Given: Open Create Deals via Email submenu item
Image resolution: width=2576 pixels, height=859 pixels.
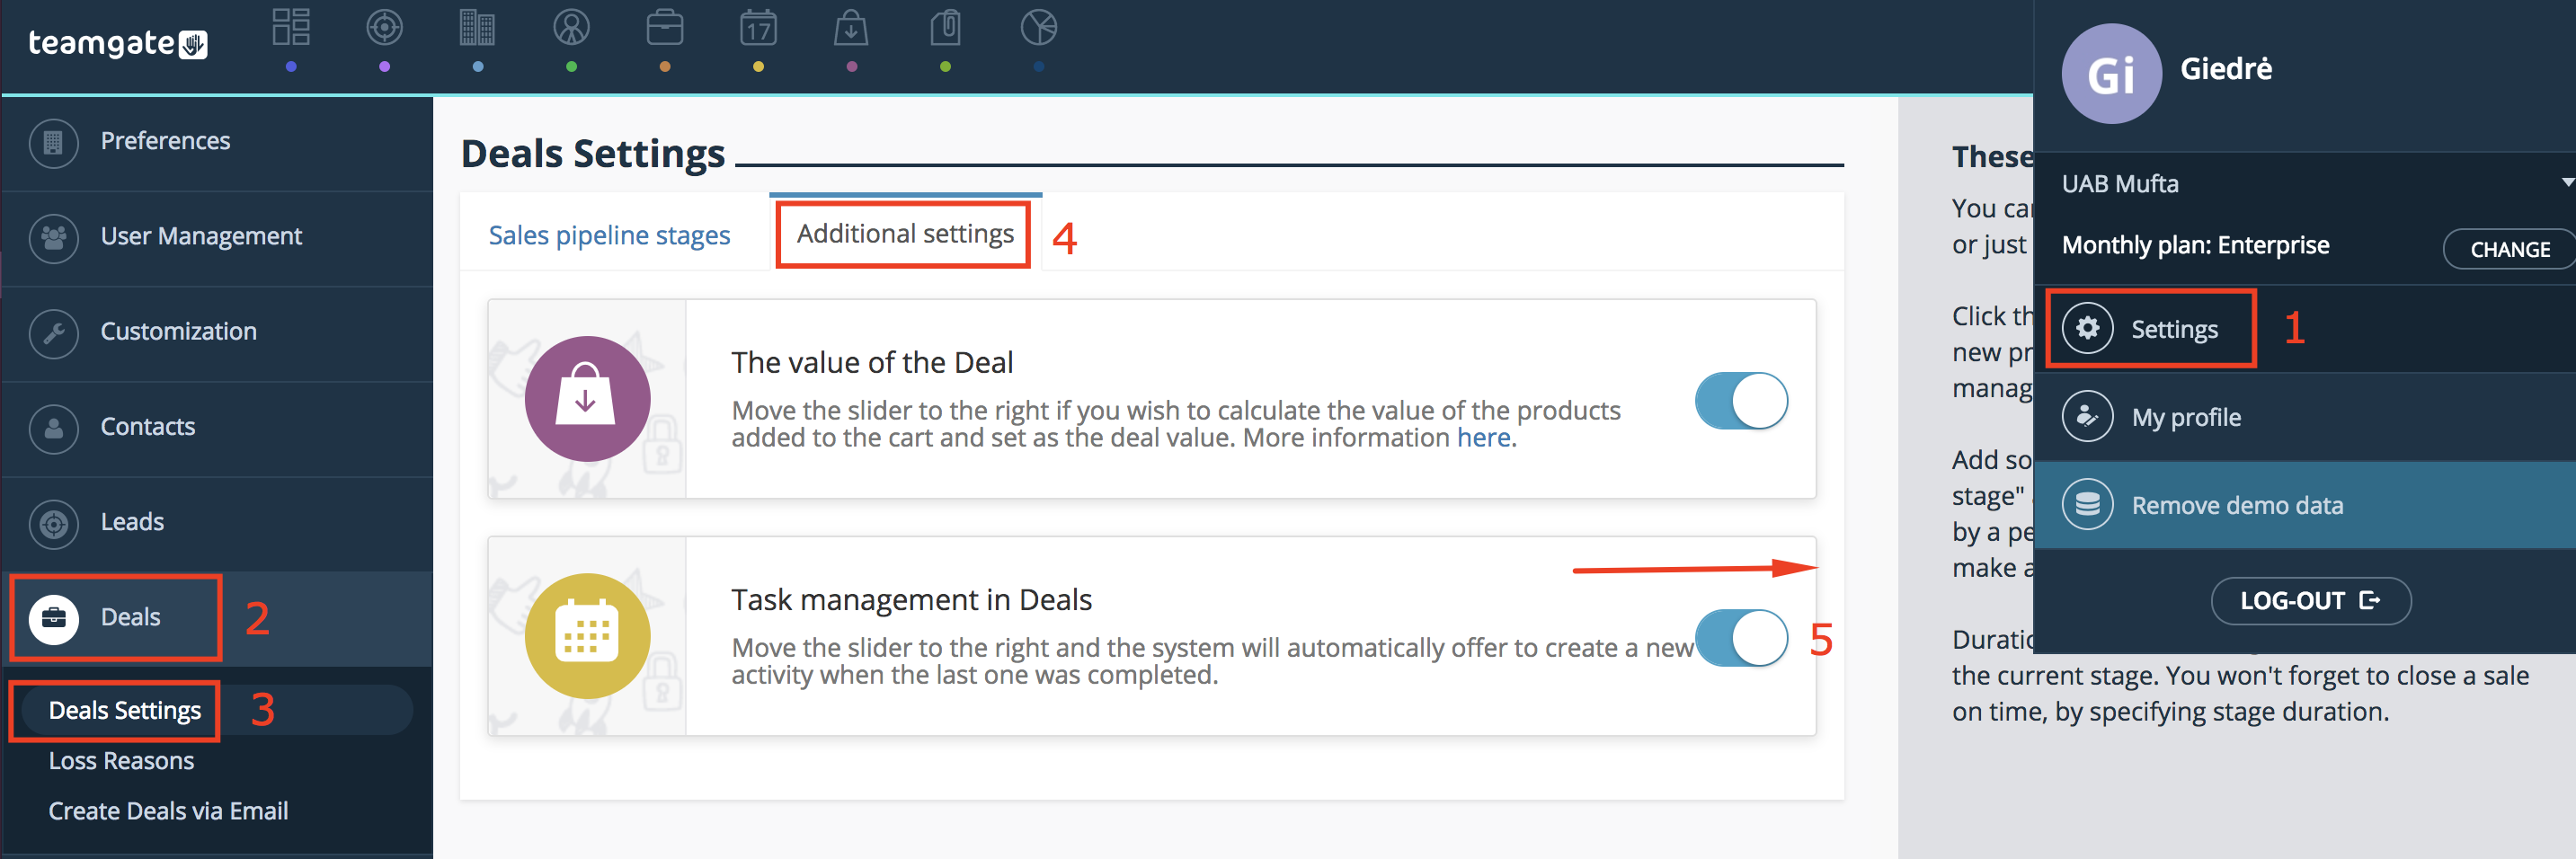Looking at the screenshot, I should coord(168,811).
